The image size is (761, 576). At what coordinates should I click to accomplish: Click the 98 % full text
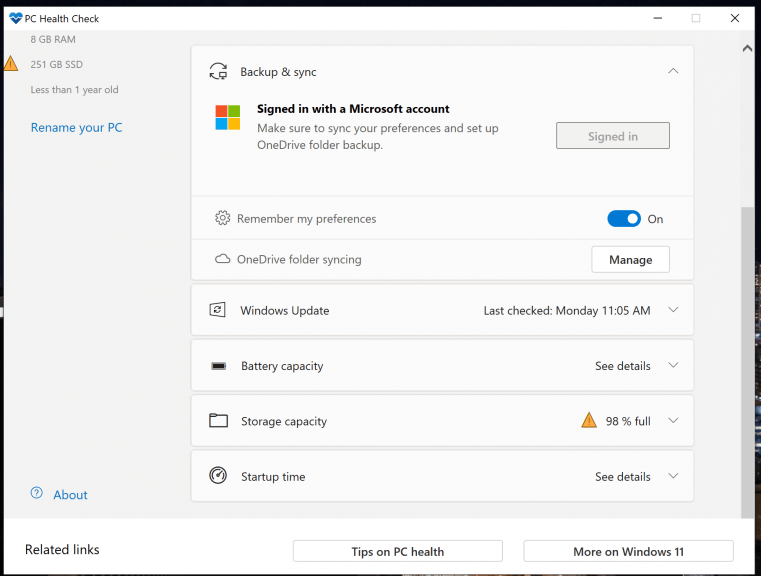click(628, 421)
